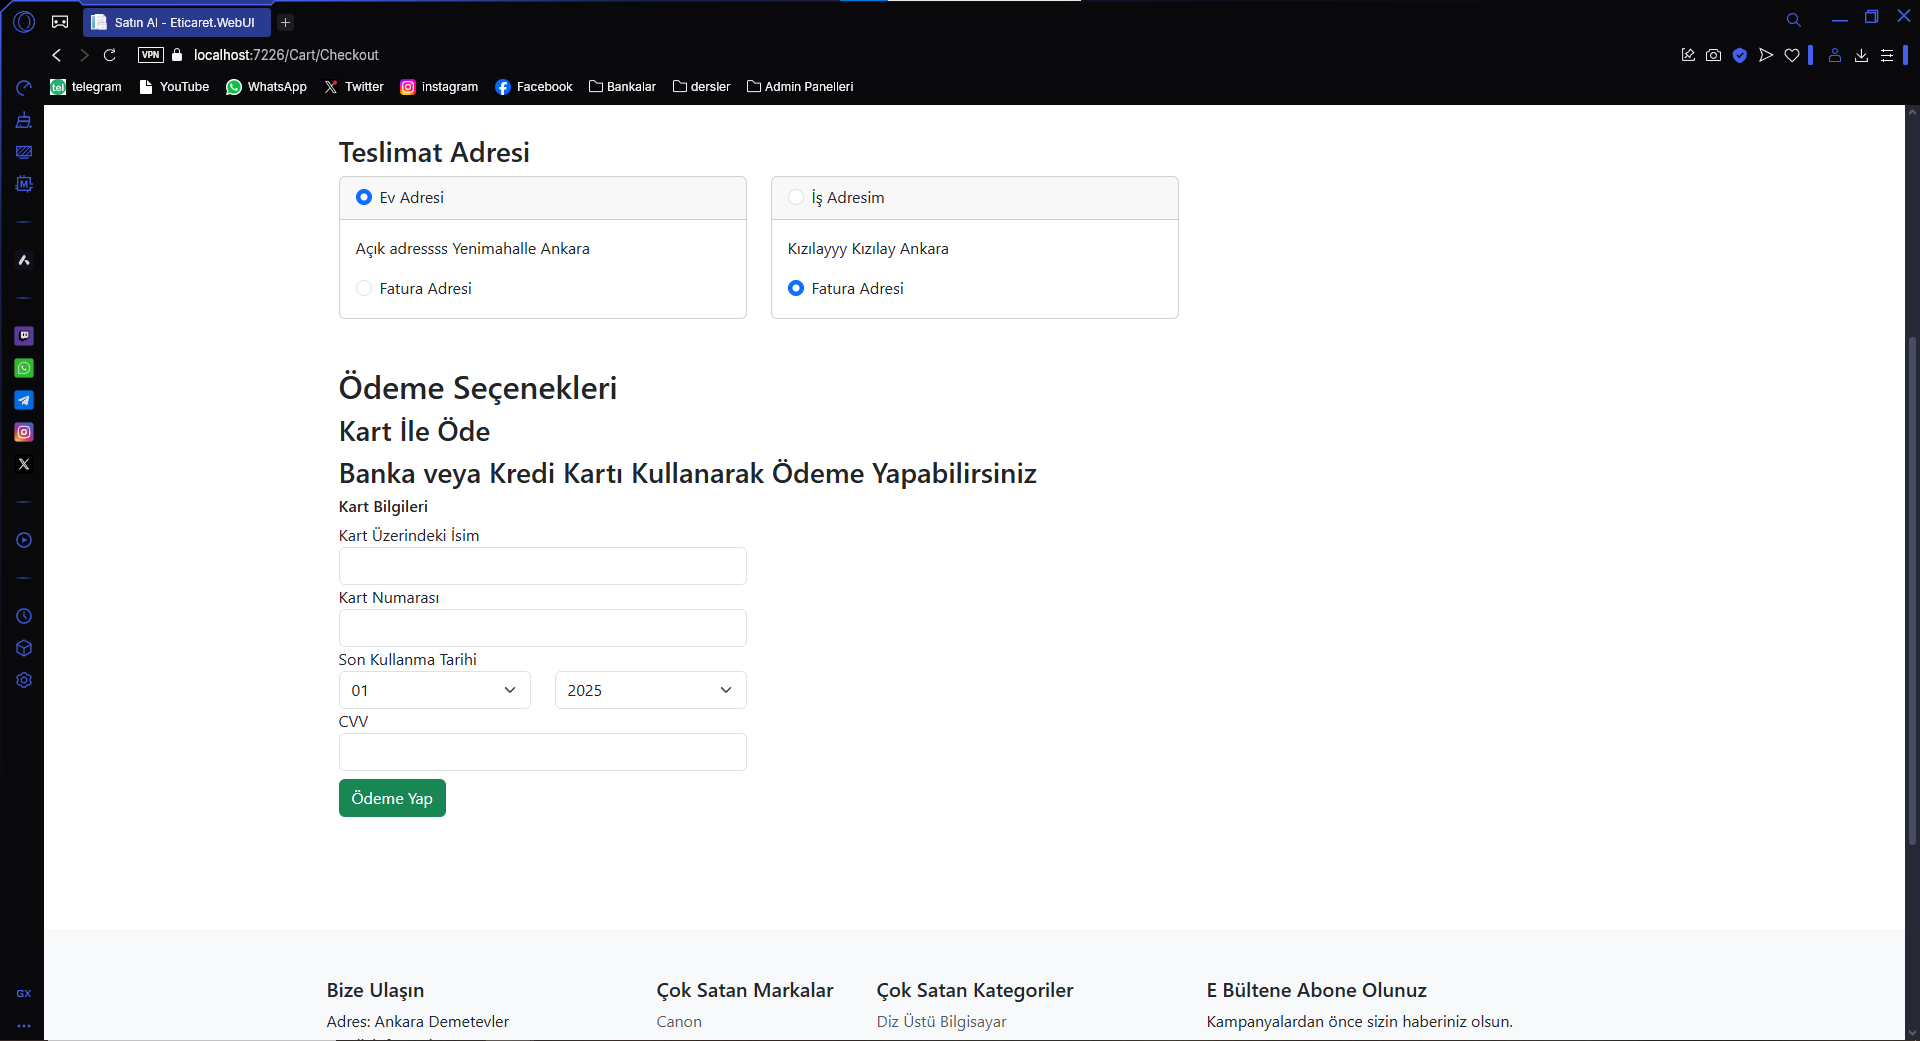Click the snapshot camera icon in toolbar

1713,55
